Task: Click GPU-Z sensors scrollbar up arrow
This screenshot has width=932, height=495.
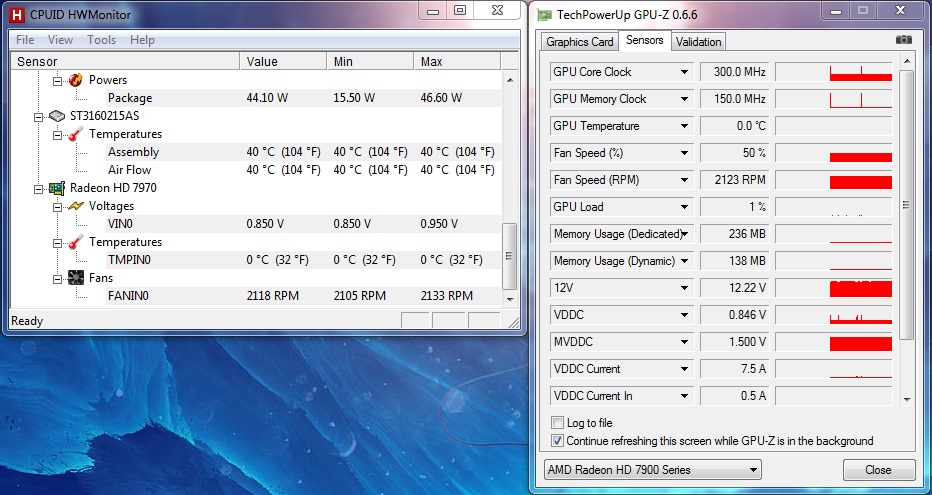Action: point(906,61)
